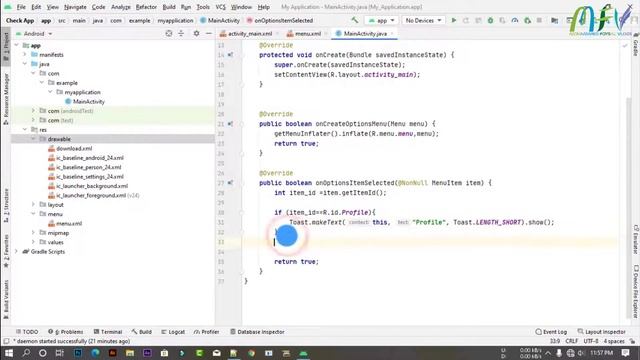Expand the manifests folder

[24, 54]
